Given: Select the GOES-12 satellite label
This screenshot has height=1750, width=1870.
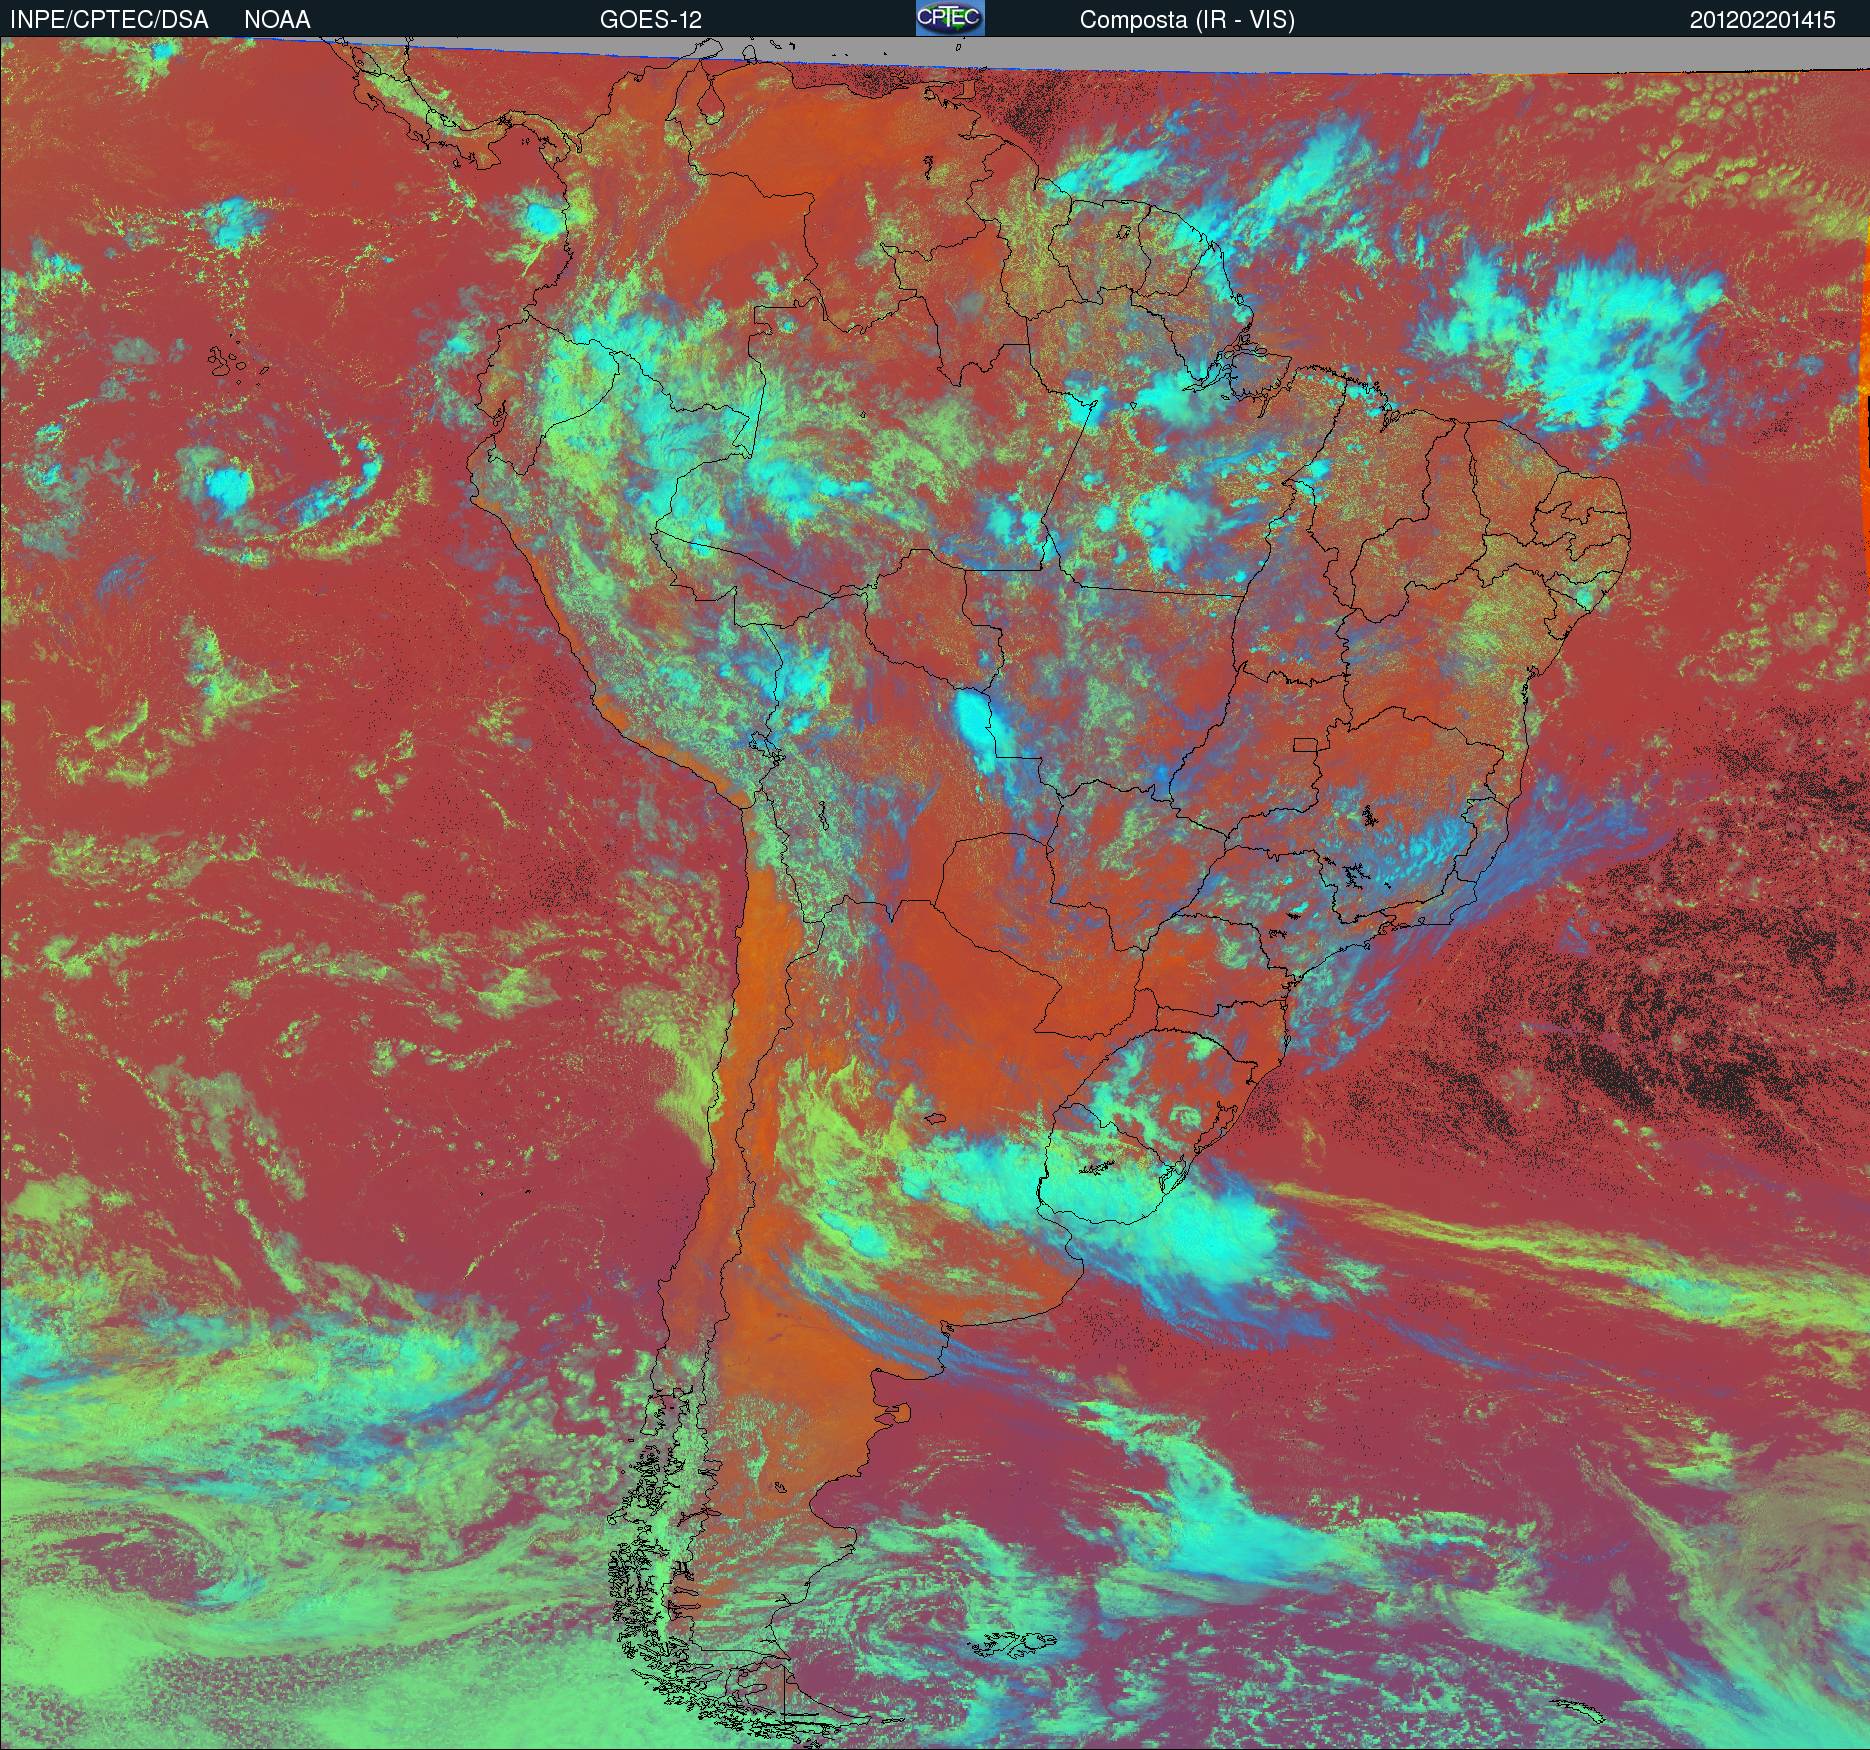Looking at the screenshot, I should [x=651, y=20].
